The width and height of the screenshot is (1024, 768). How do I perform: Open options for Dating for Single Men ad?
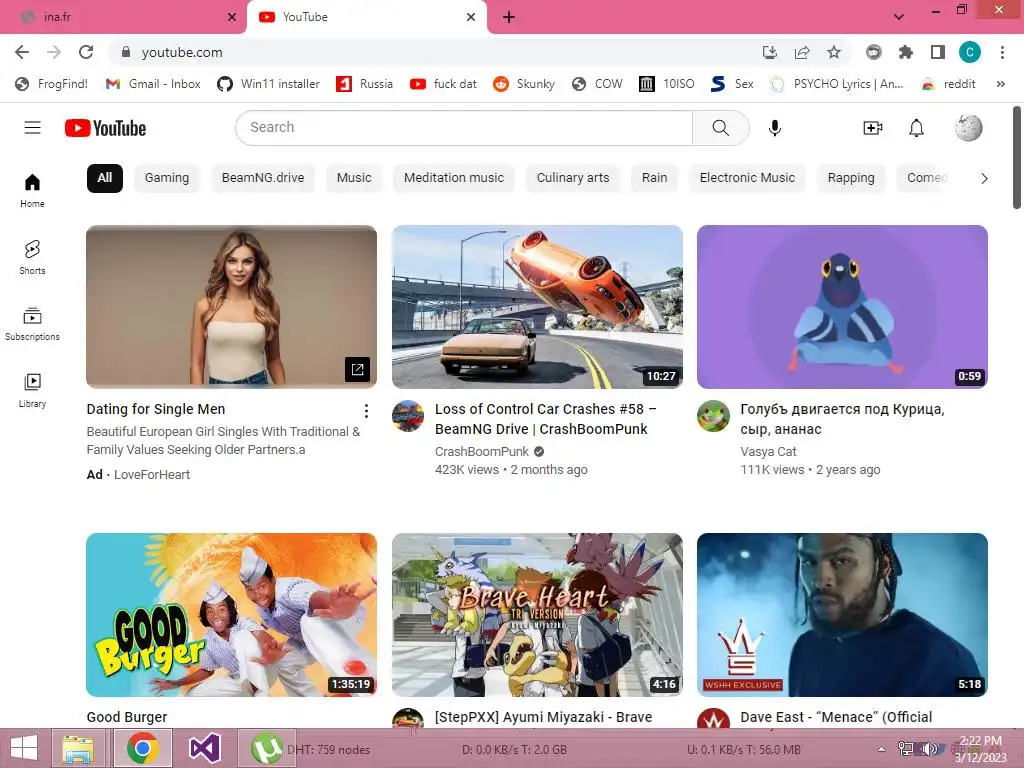pos(366,411)
